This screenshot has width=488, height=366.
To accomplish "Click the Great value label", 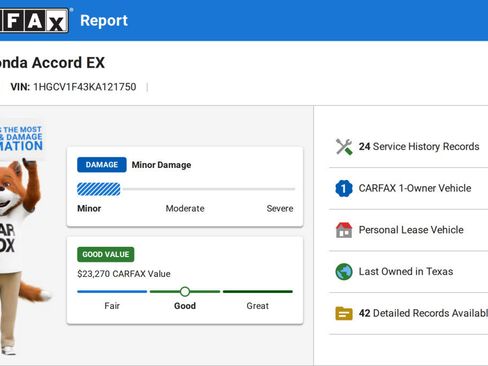I will pyautogui.click(x=258, y=306).
